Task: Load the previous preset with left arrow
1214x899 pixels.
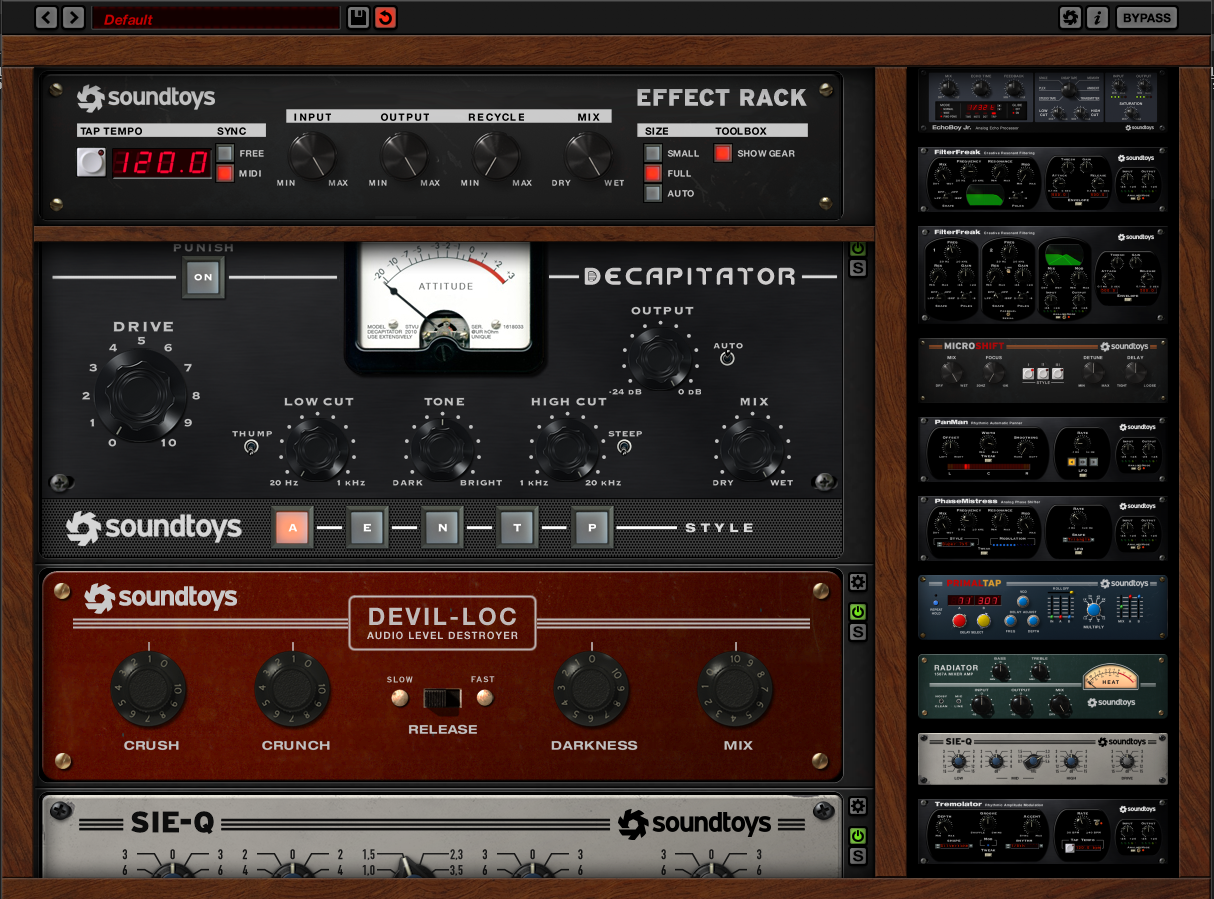Action: pos(46,17)
